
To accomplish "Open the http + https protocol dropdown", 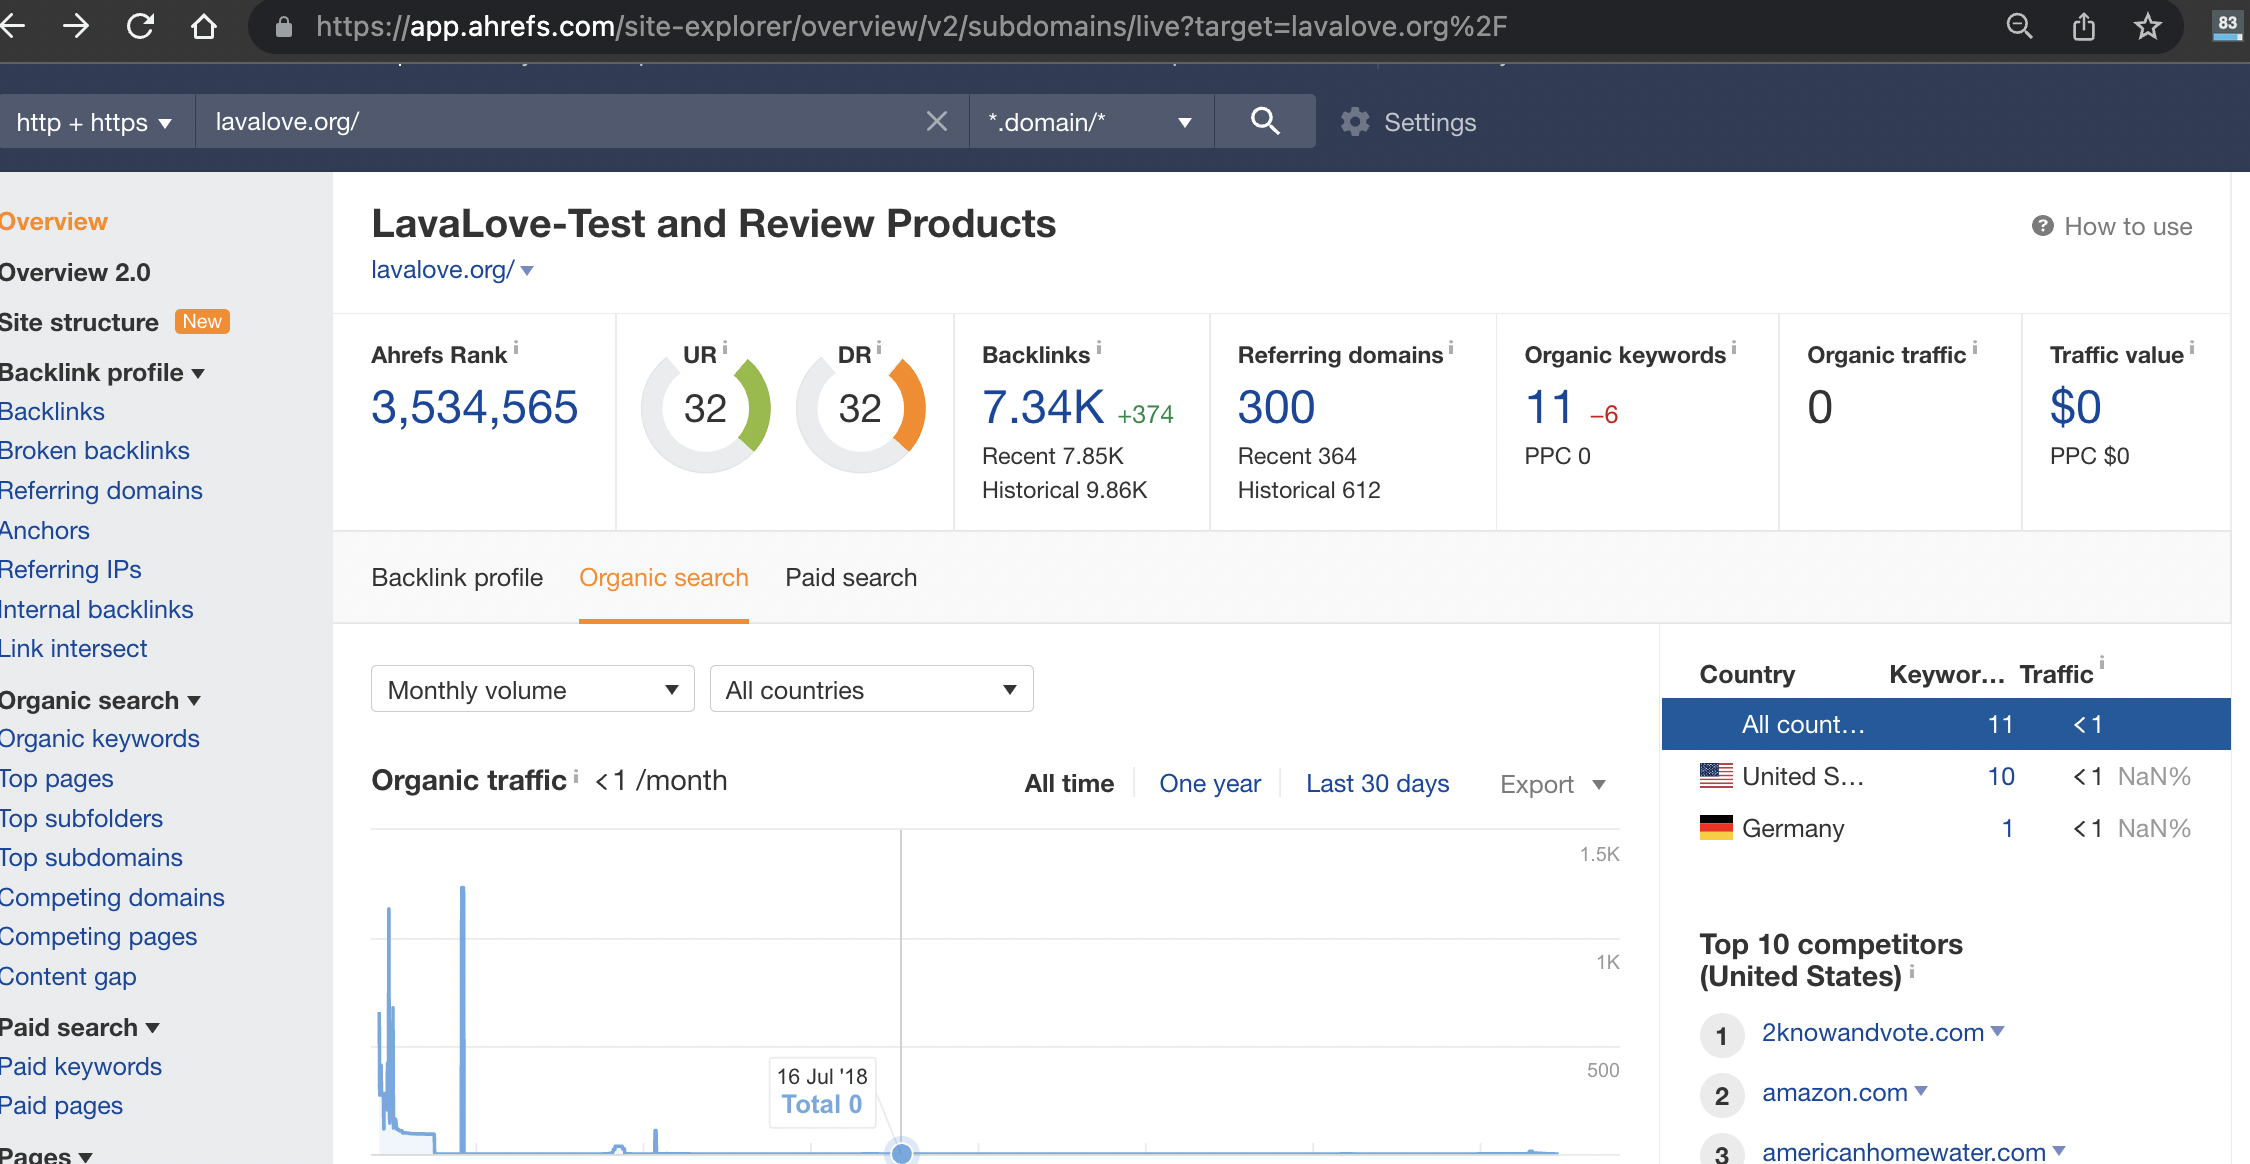I will tap(95, 122).
